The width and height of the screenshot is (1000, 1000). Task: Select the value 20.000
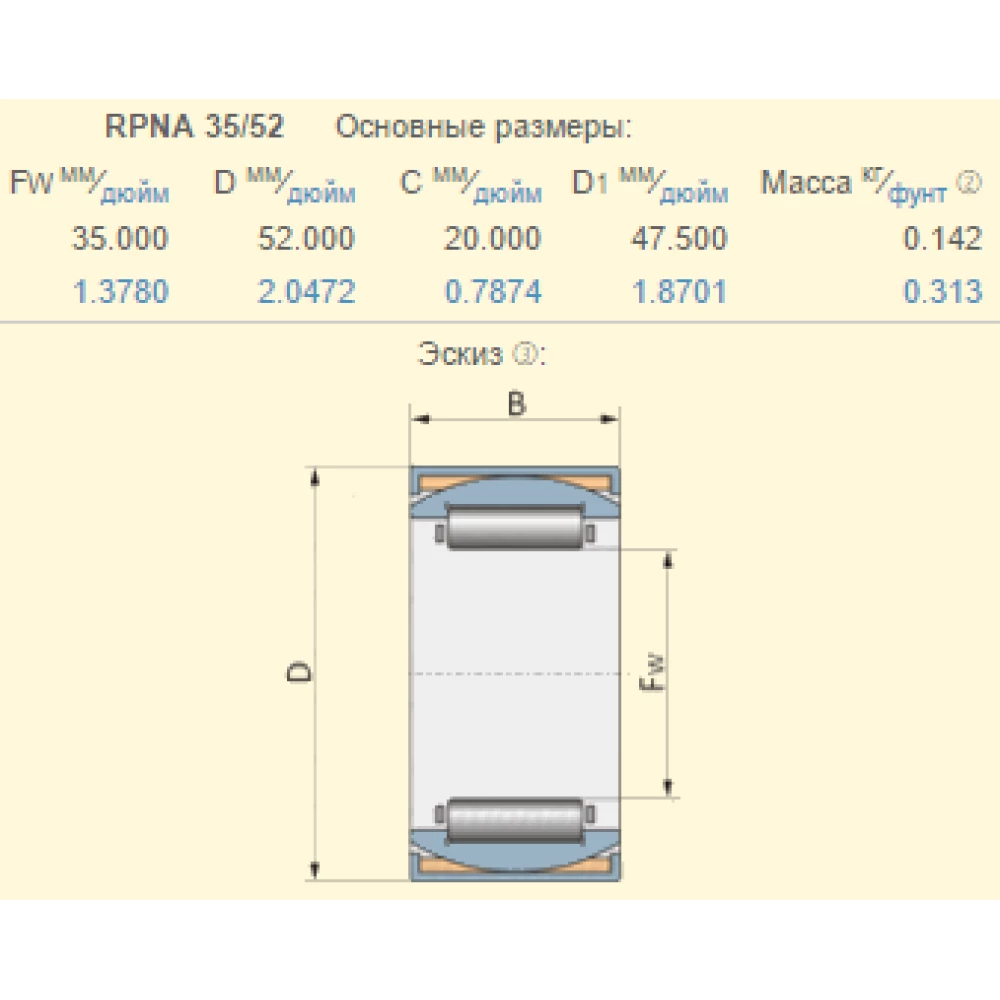[x=492, y=239]
